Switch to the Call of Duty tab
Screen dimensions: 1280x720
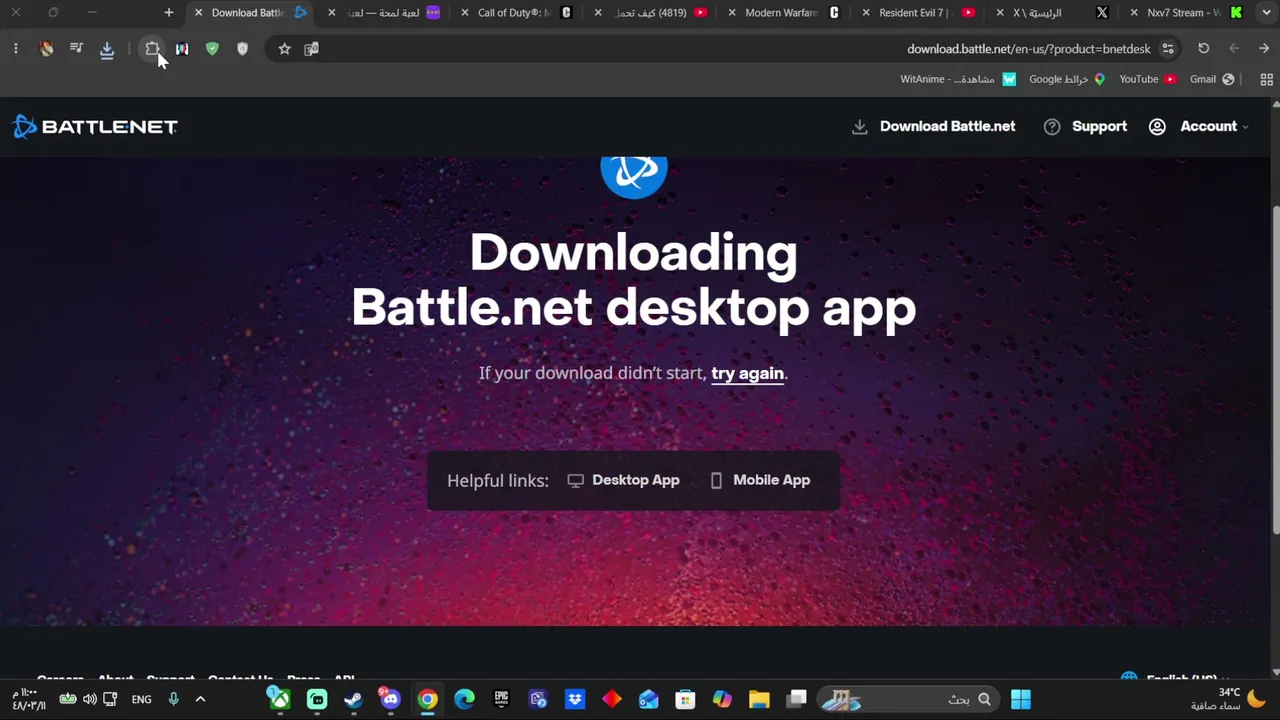[x=518, y=13]
